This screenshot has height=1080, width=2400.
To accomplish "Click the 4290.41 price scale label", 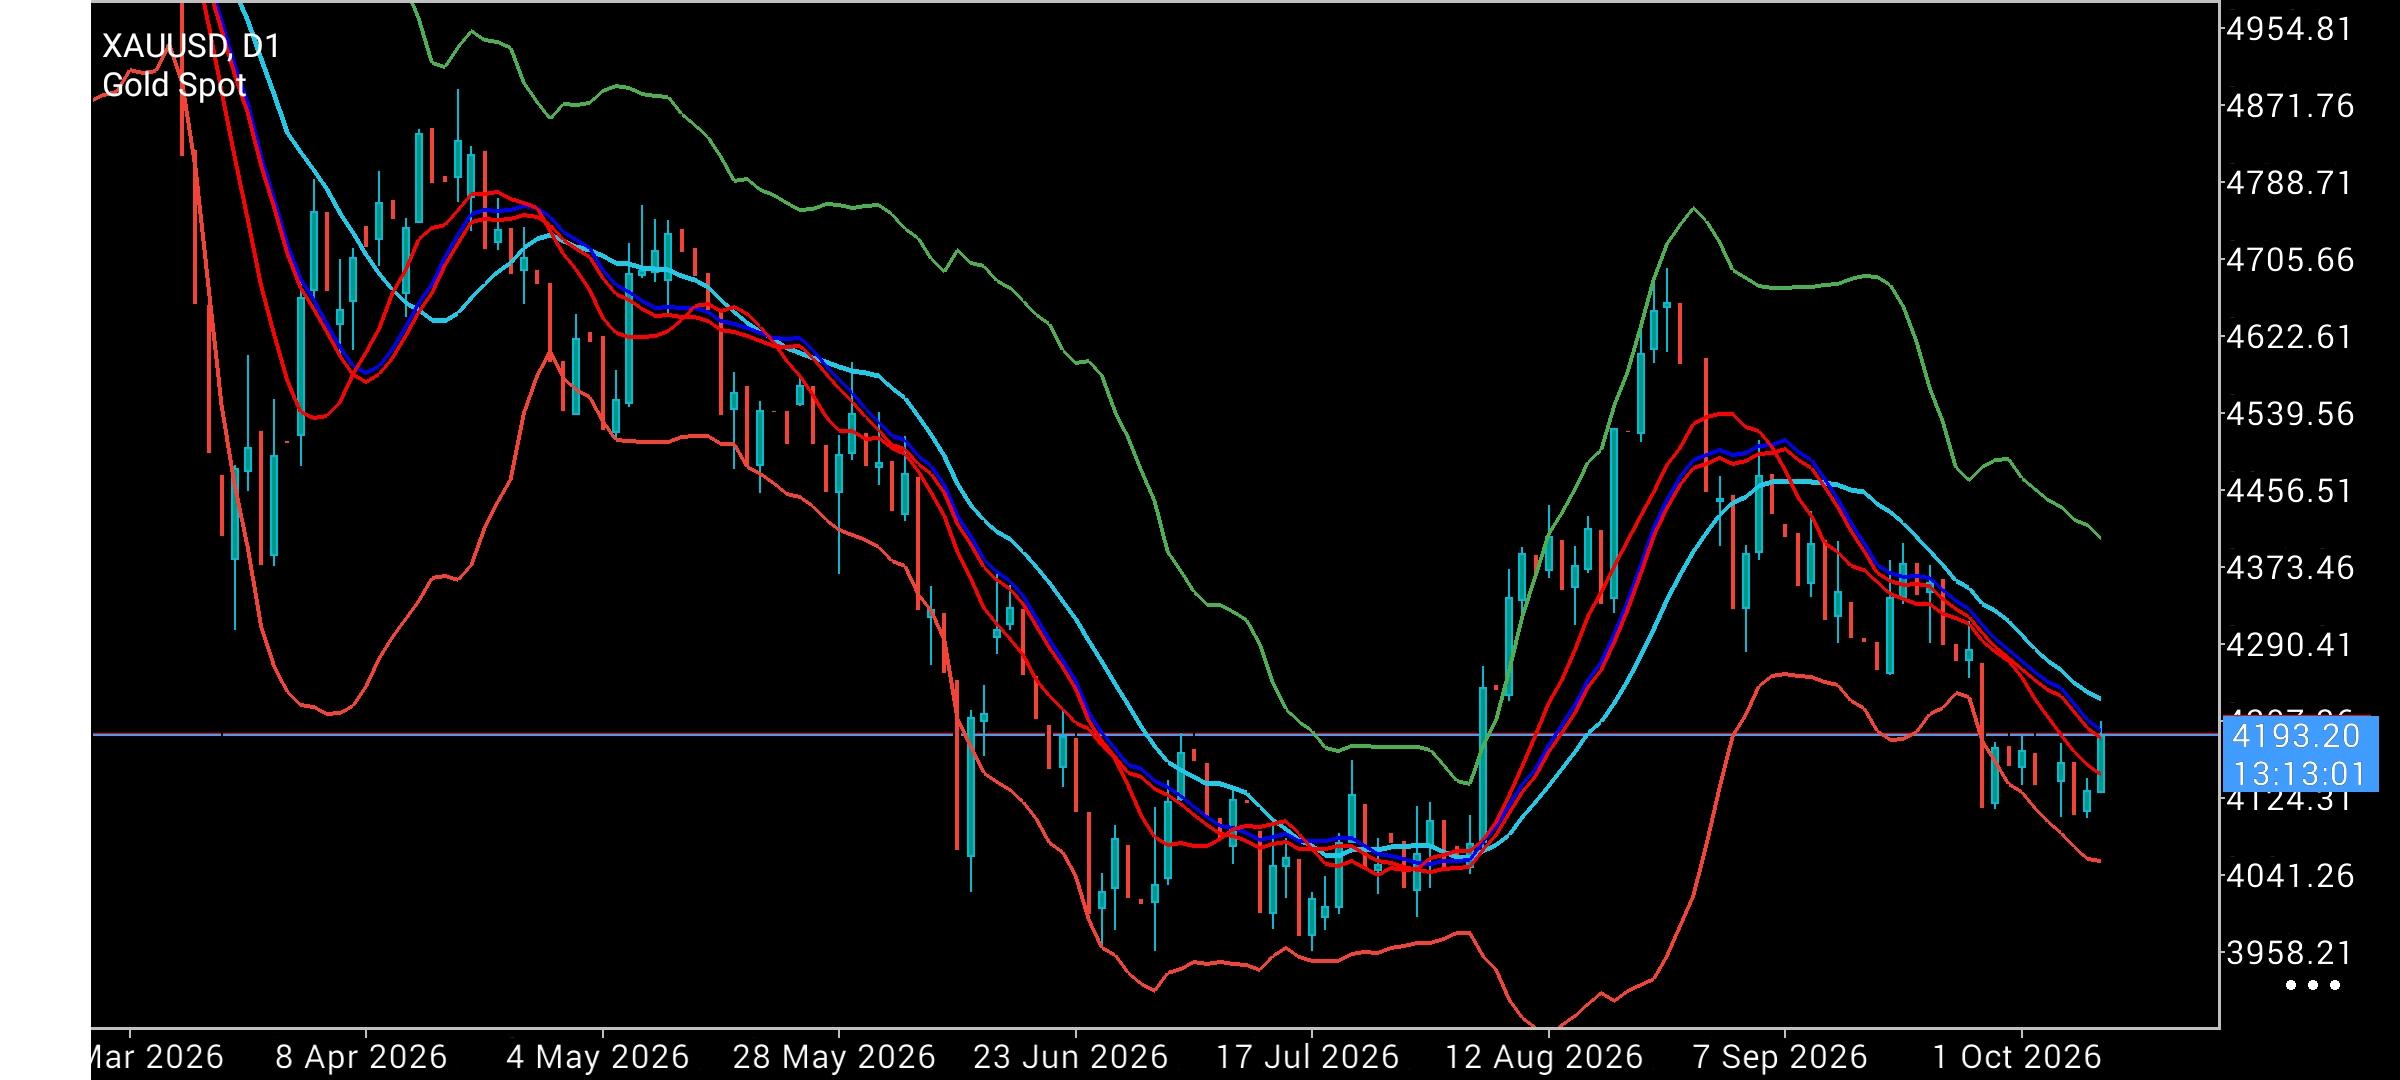I will click(2290, 645).
